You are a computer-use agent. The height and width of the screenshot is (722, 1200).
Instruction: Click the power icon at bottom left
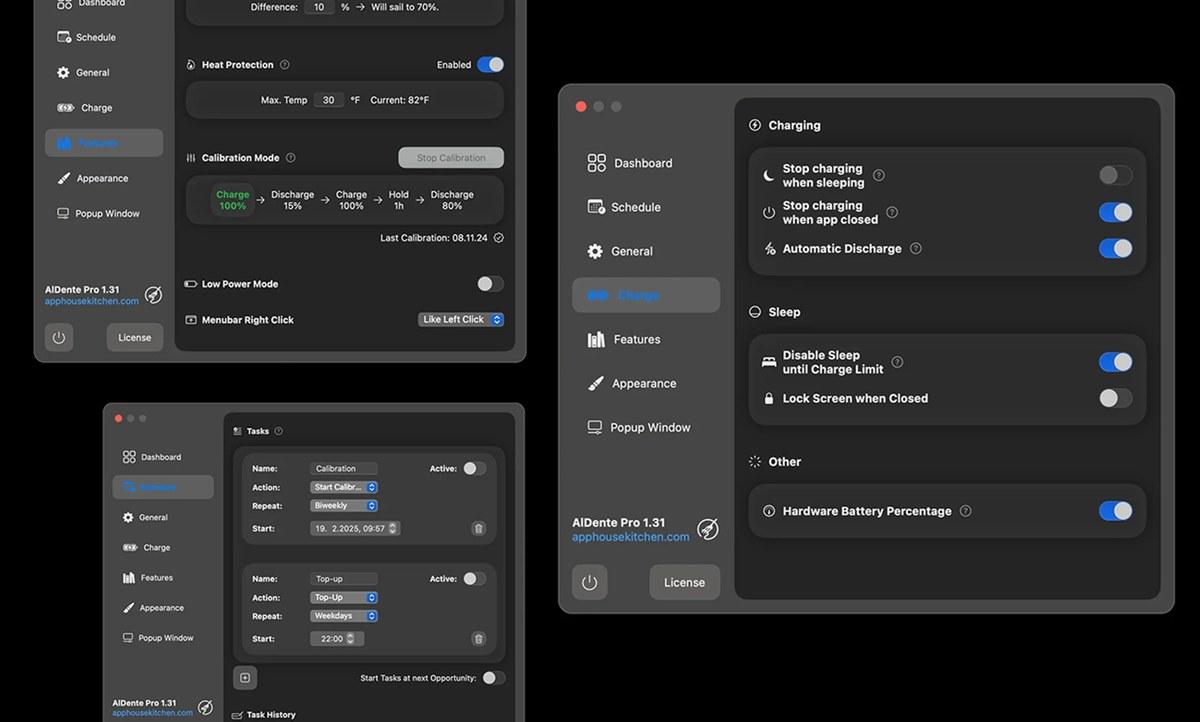pyautogui.click(x=589, y=582)
